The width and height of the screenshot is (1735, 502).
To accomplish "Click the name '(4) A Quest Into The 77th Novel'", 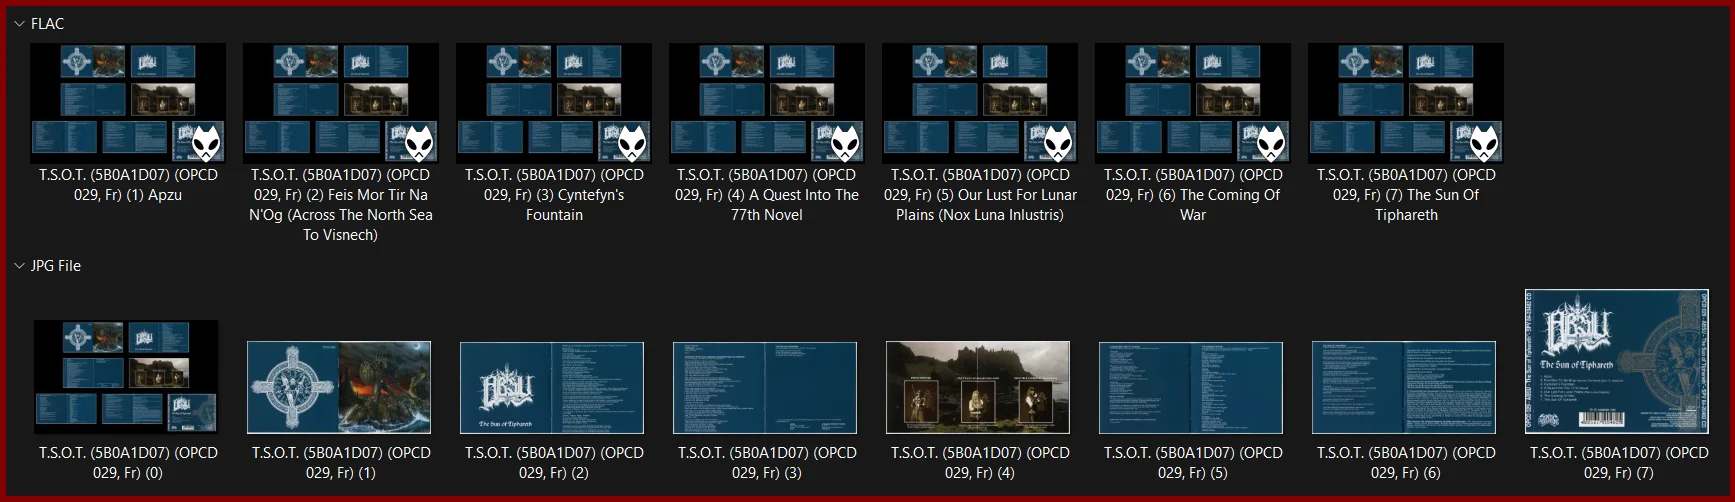I will [767, 195].
